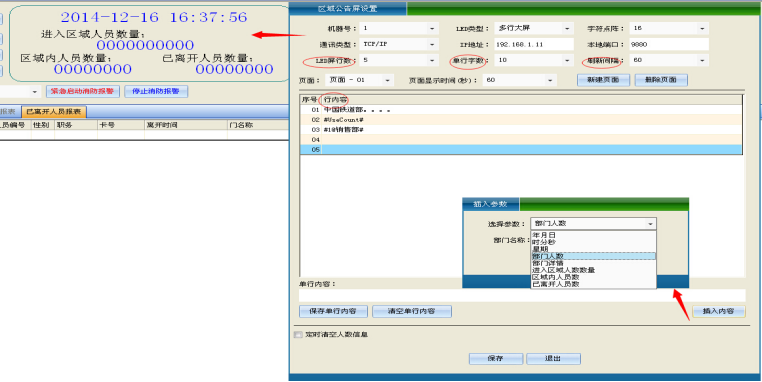Screen dimensions: 762x382
Task: Click the IP地址 input field
Action: tap(534, 44)
